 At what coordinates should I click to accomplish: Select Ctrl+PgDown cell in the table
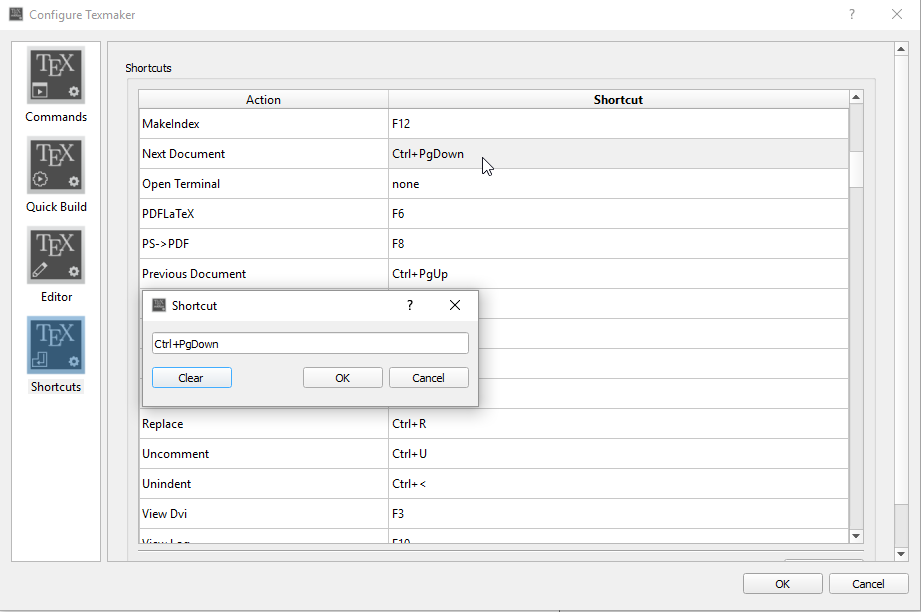[618, 154]
